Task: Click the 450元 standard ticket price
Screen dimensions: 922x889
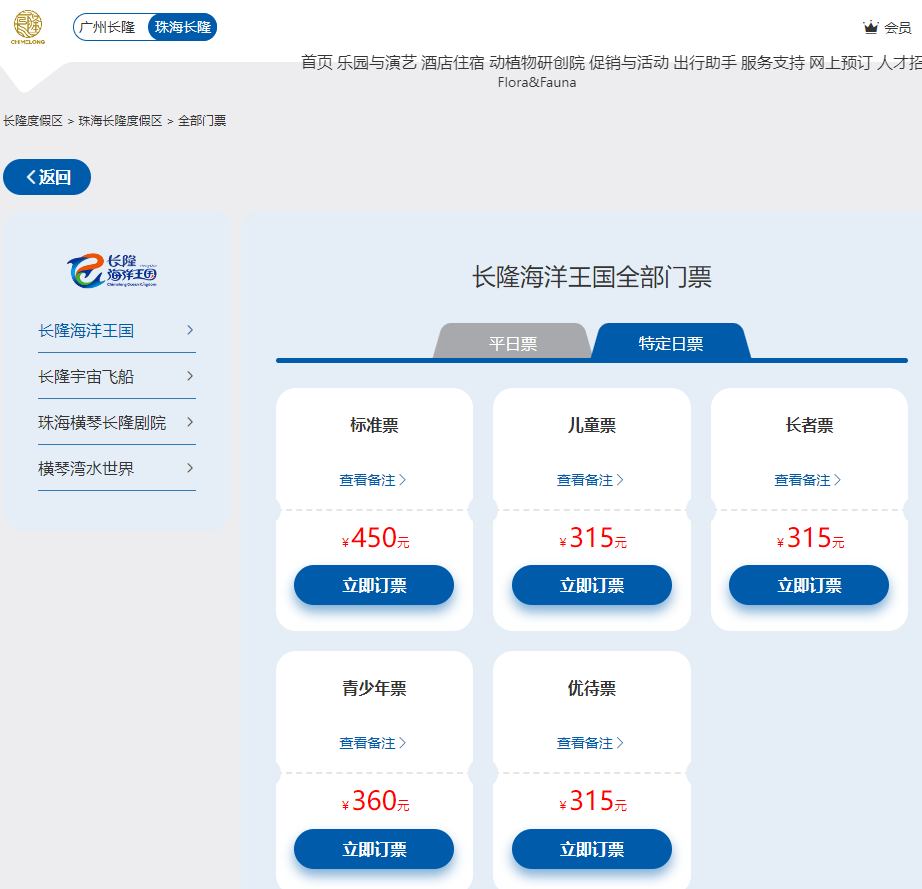Action: point(376,538)
